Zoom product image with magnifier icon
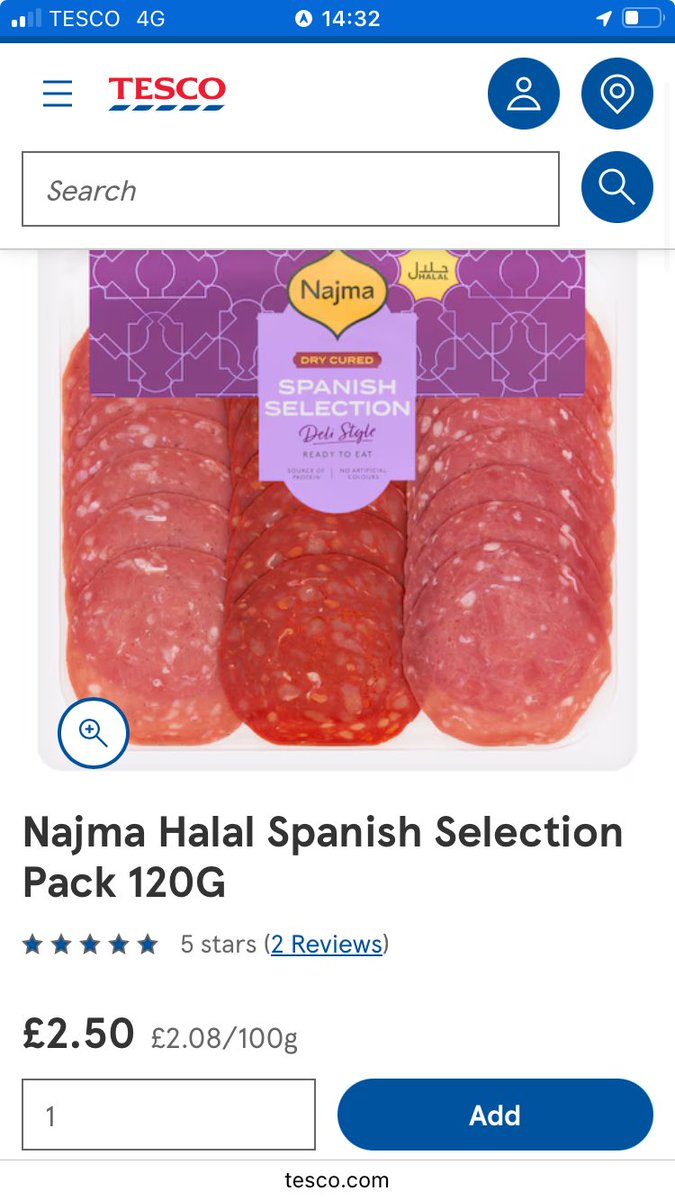675x1200 pixels. 94,733
